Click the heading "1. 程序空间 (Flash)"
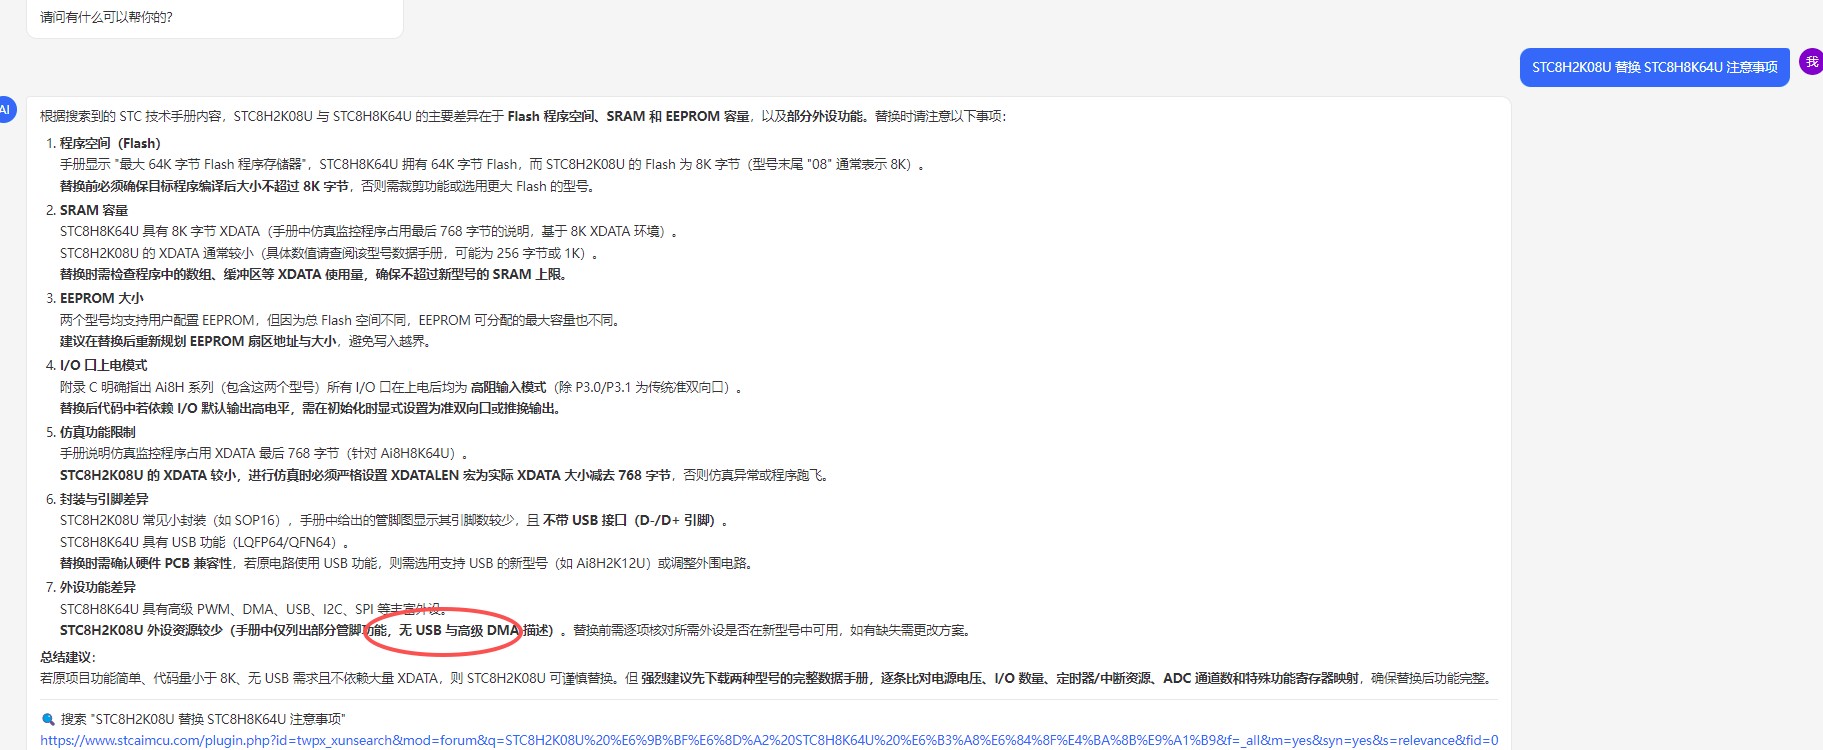This screenshot has width=1823, height=750. (x=103, y=143)
